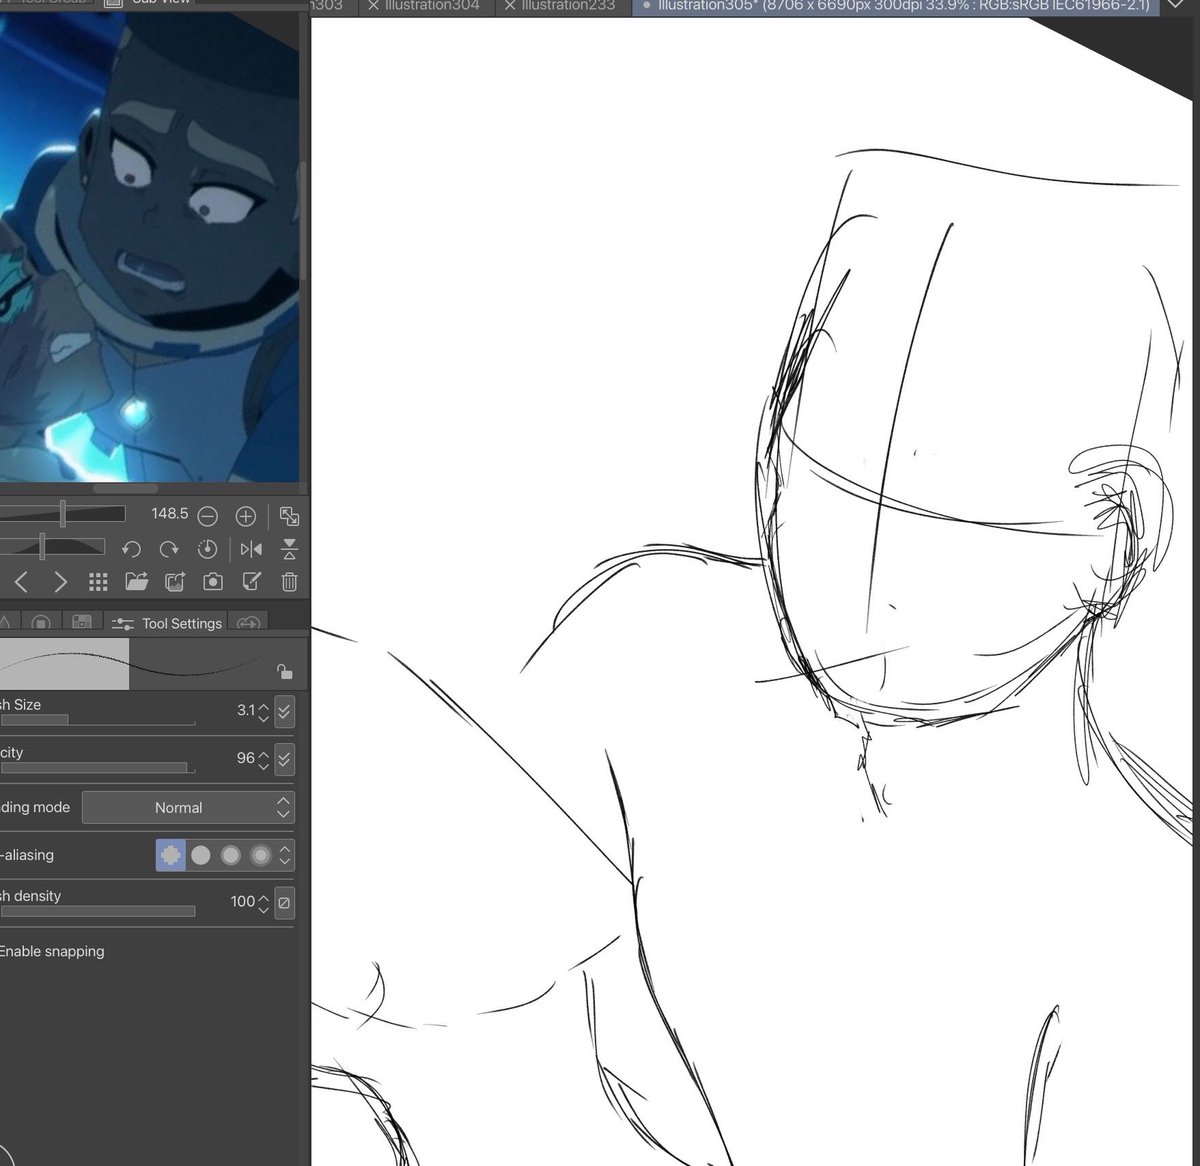The height and width of the screenshot is (1166, 1200).
Task: Open Opacity dynamics settings button
Action: [284, 759]
